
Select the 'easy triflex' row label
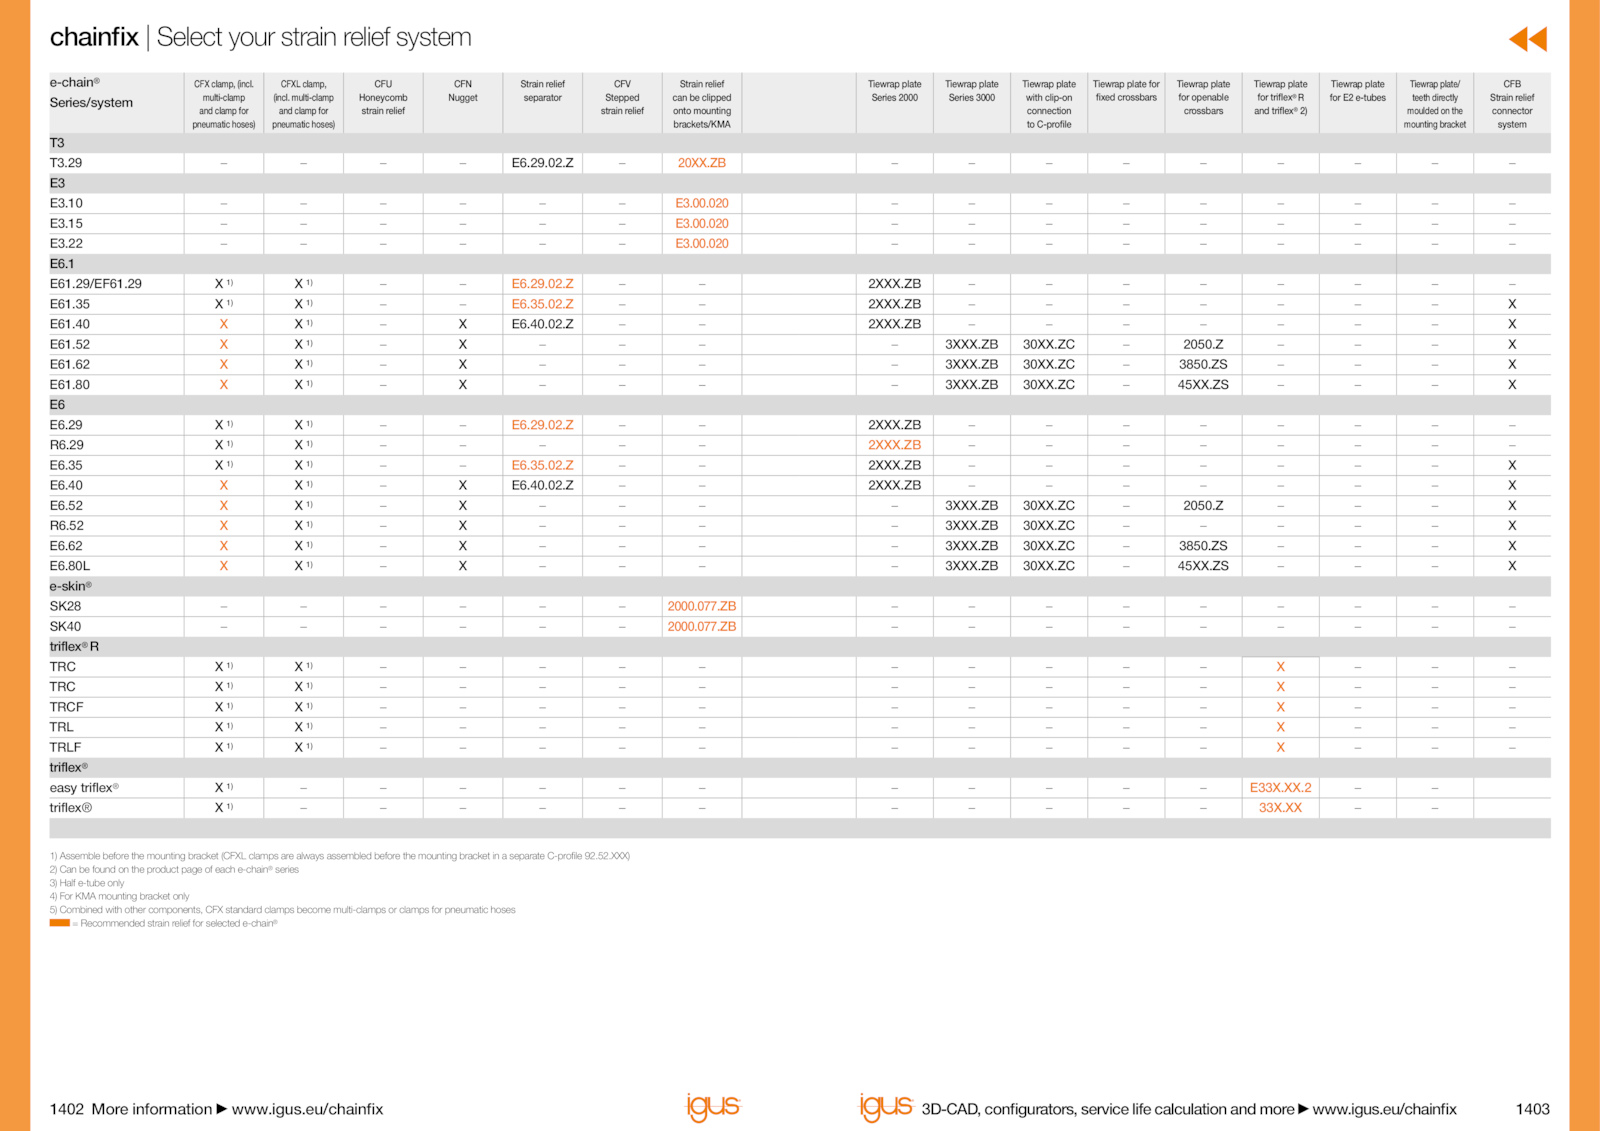click(x=84, y=788)
